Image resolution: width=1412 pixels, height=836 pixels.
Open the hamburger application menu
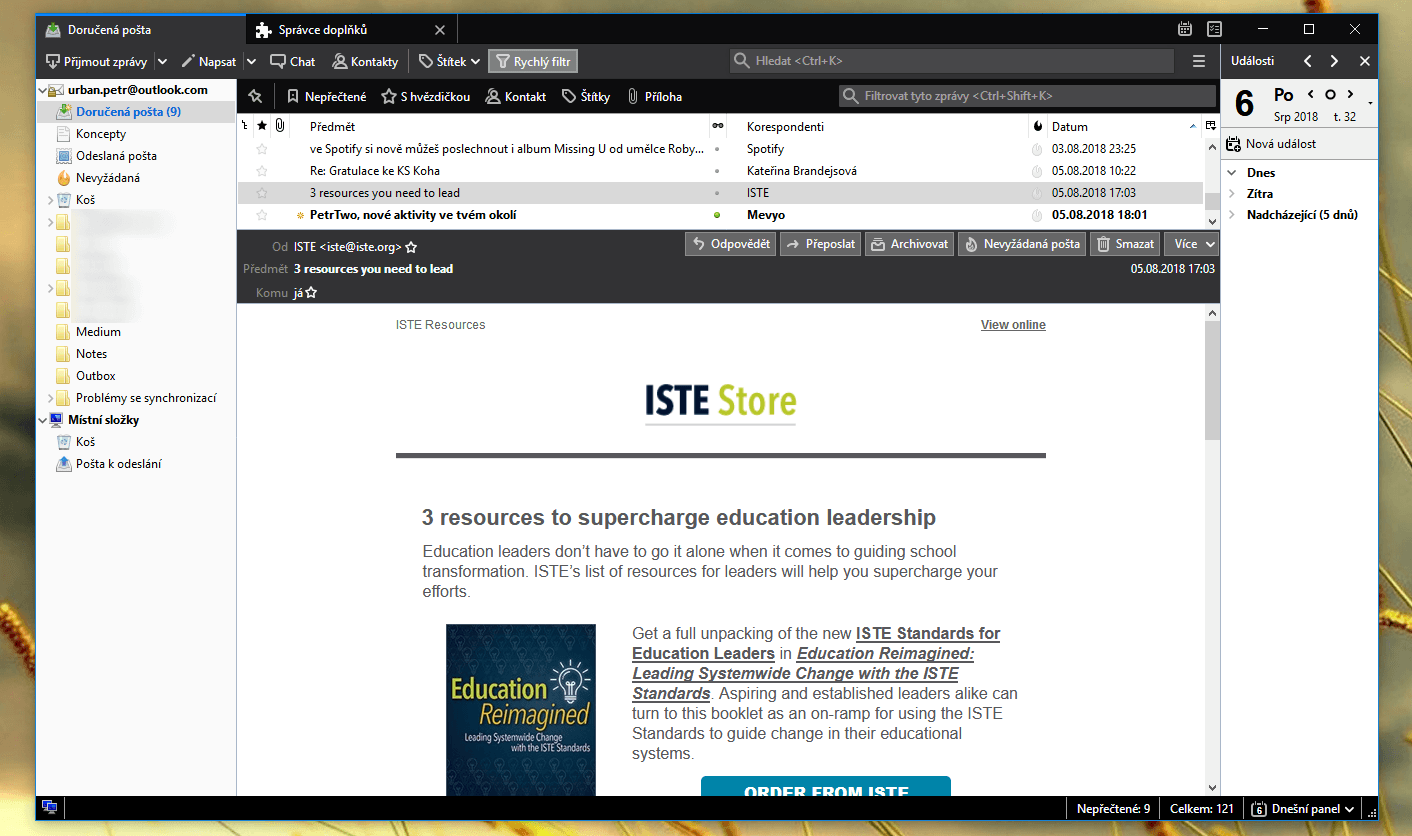(x=1199, y=62)
